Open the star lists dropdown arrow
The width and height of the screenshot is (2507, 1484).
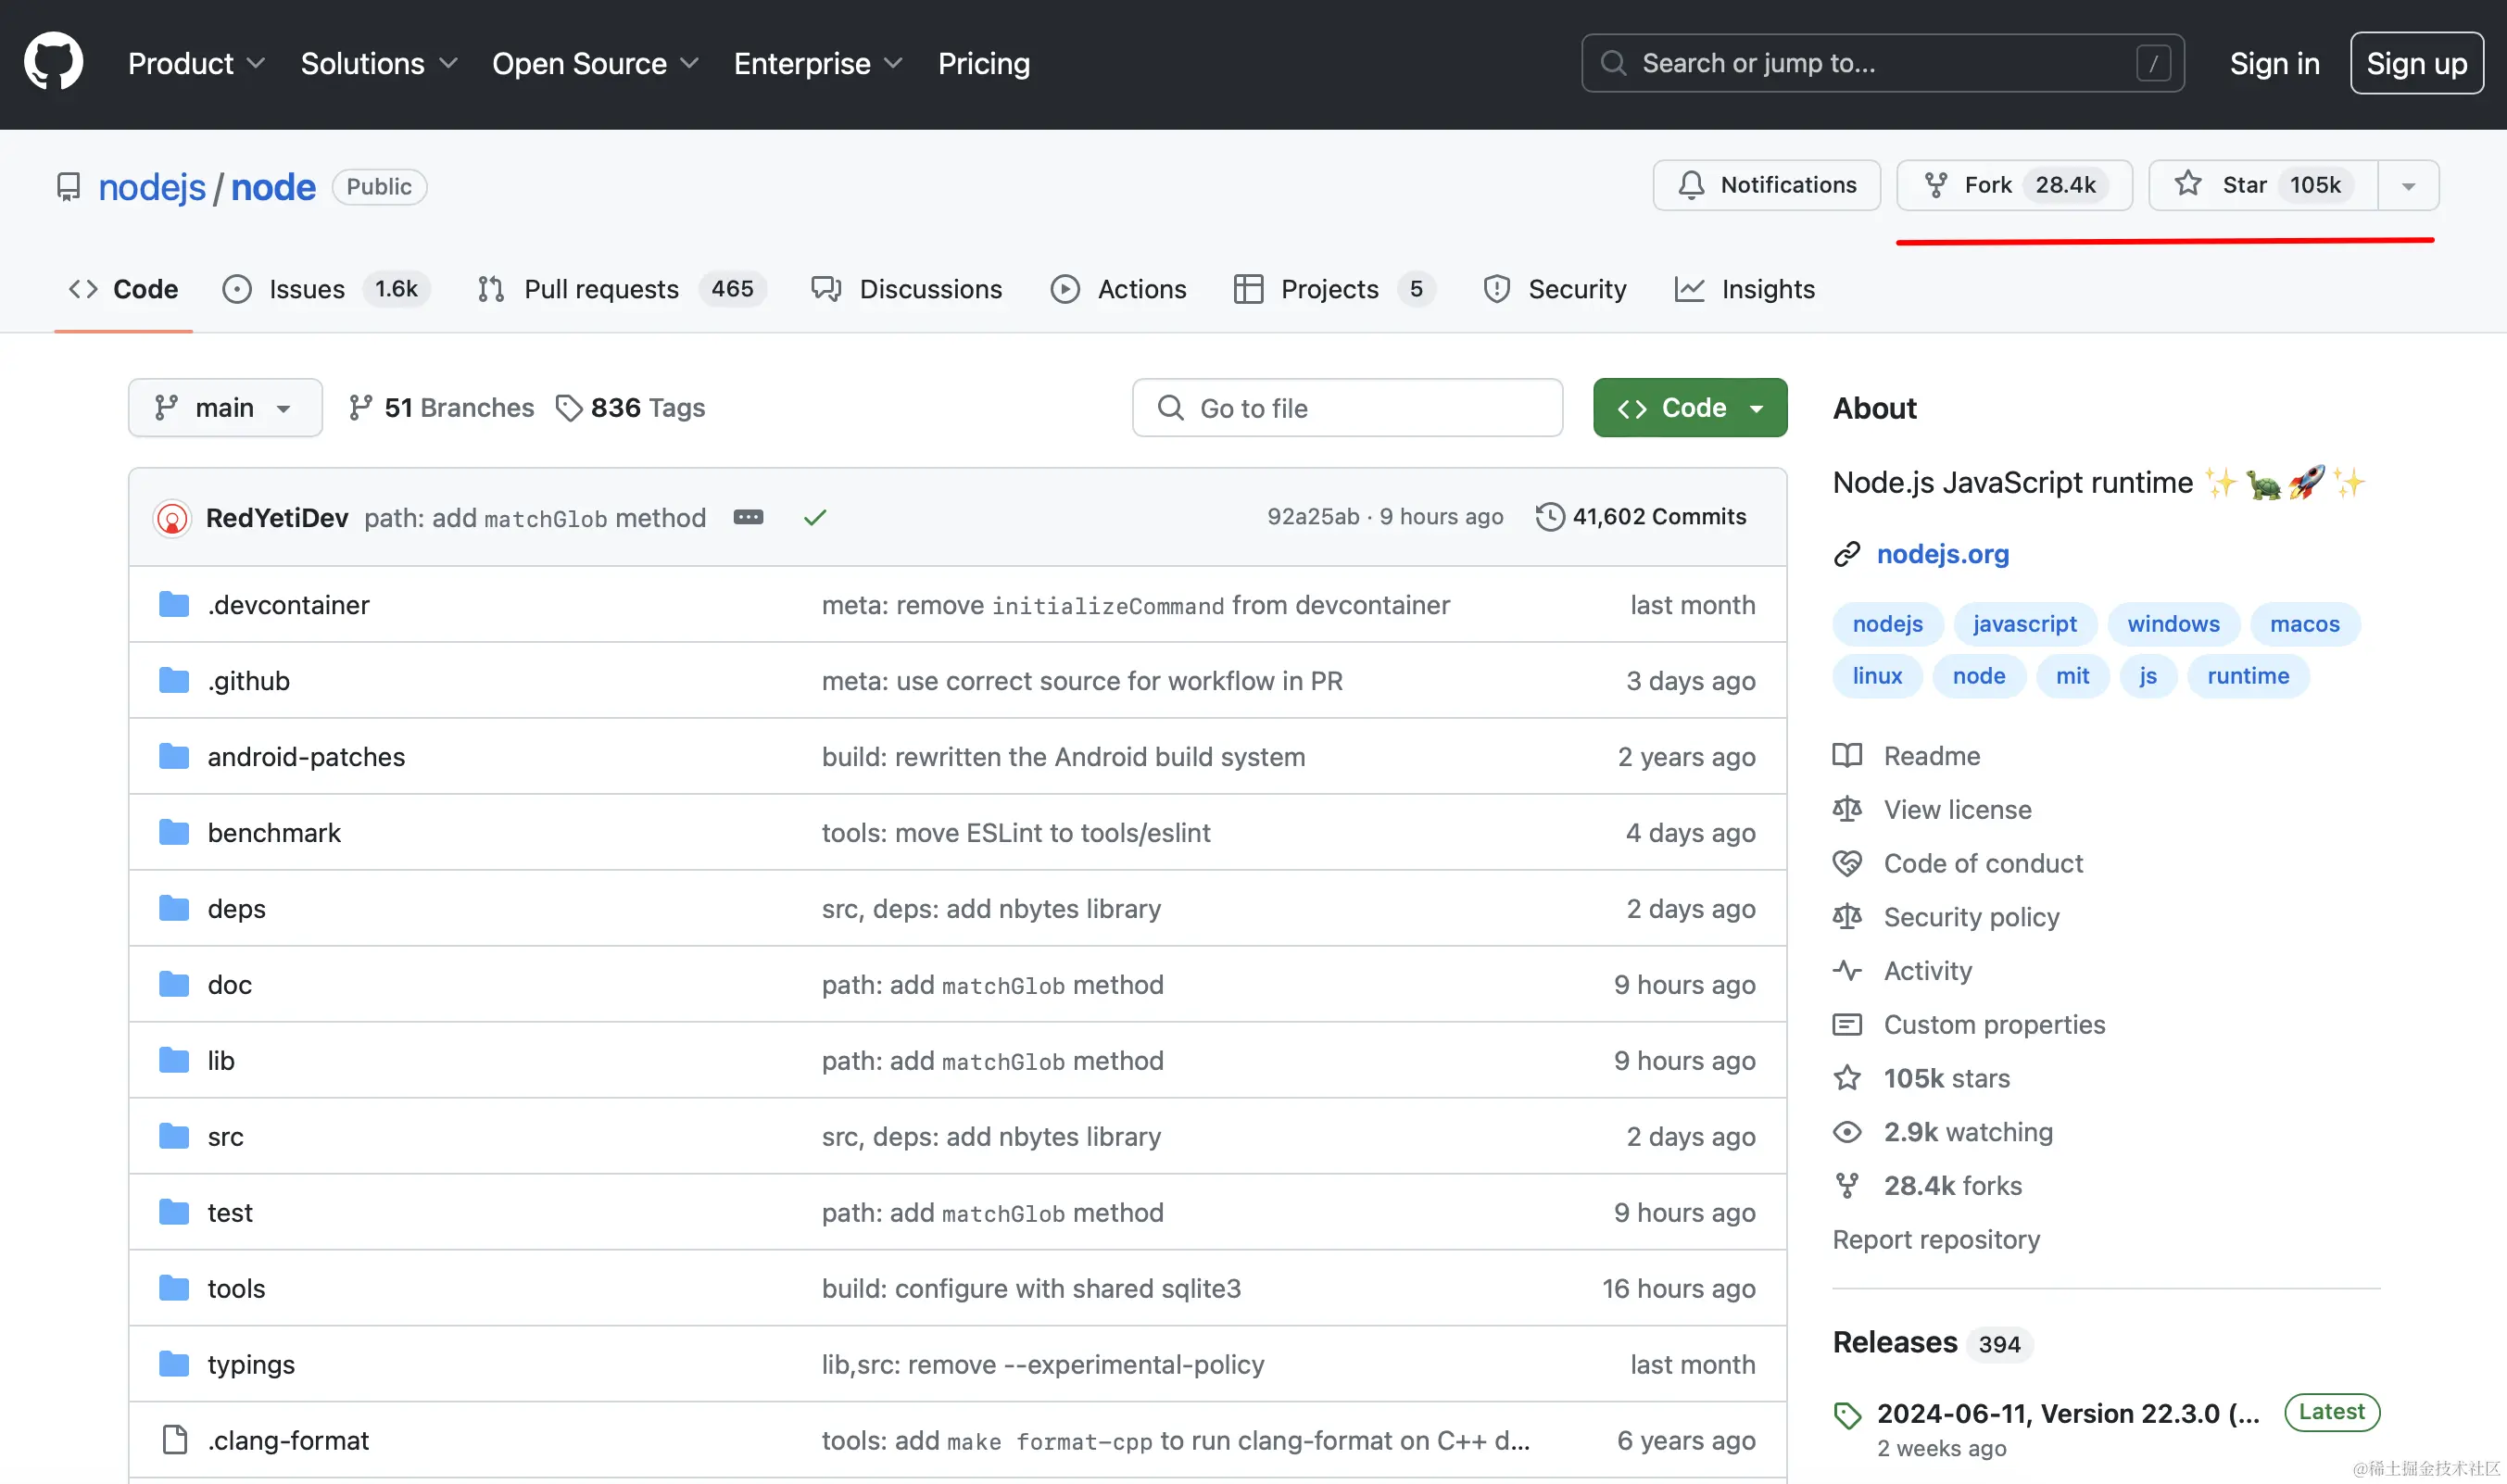coord(2408,185)
